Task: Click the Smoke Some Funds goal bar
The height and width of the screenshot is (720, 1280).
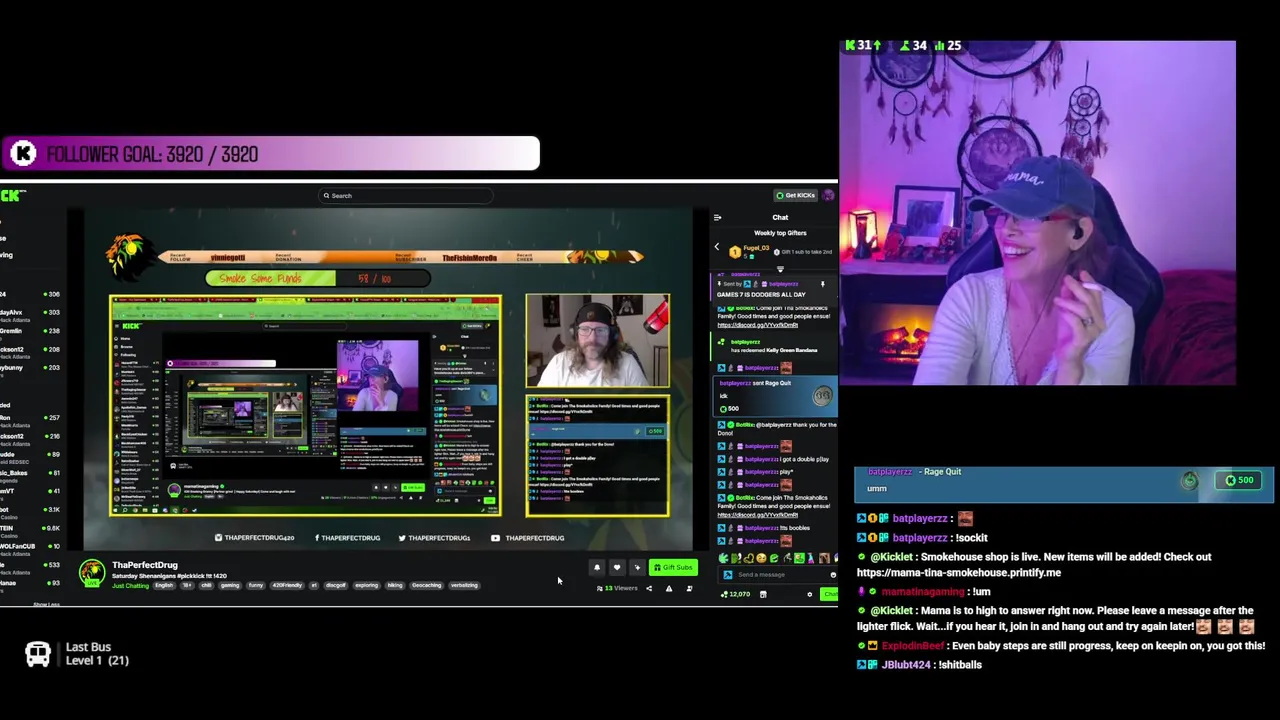Action: [318, 278]
